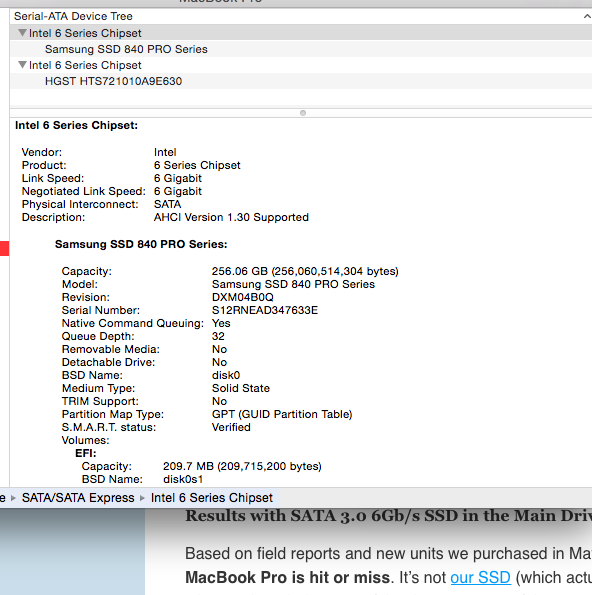Click 'GPT (GUID Partition Table)' value

coord(282,414)
